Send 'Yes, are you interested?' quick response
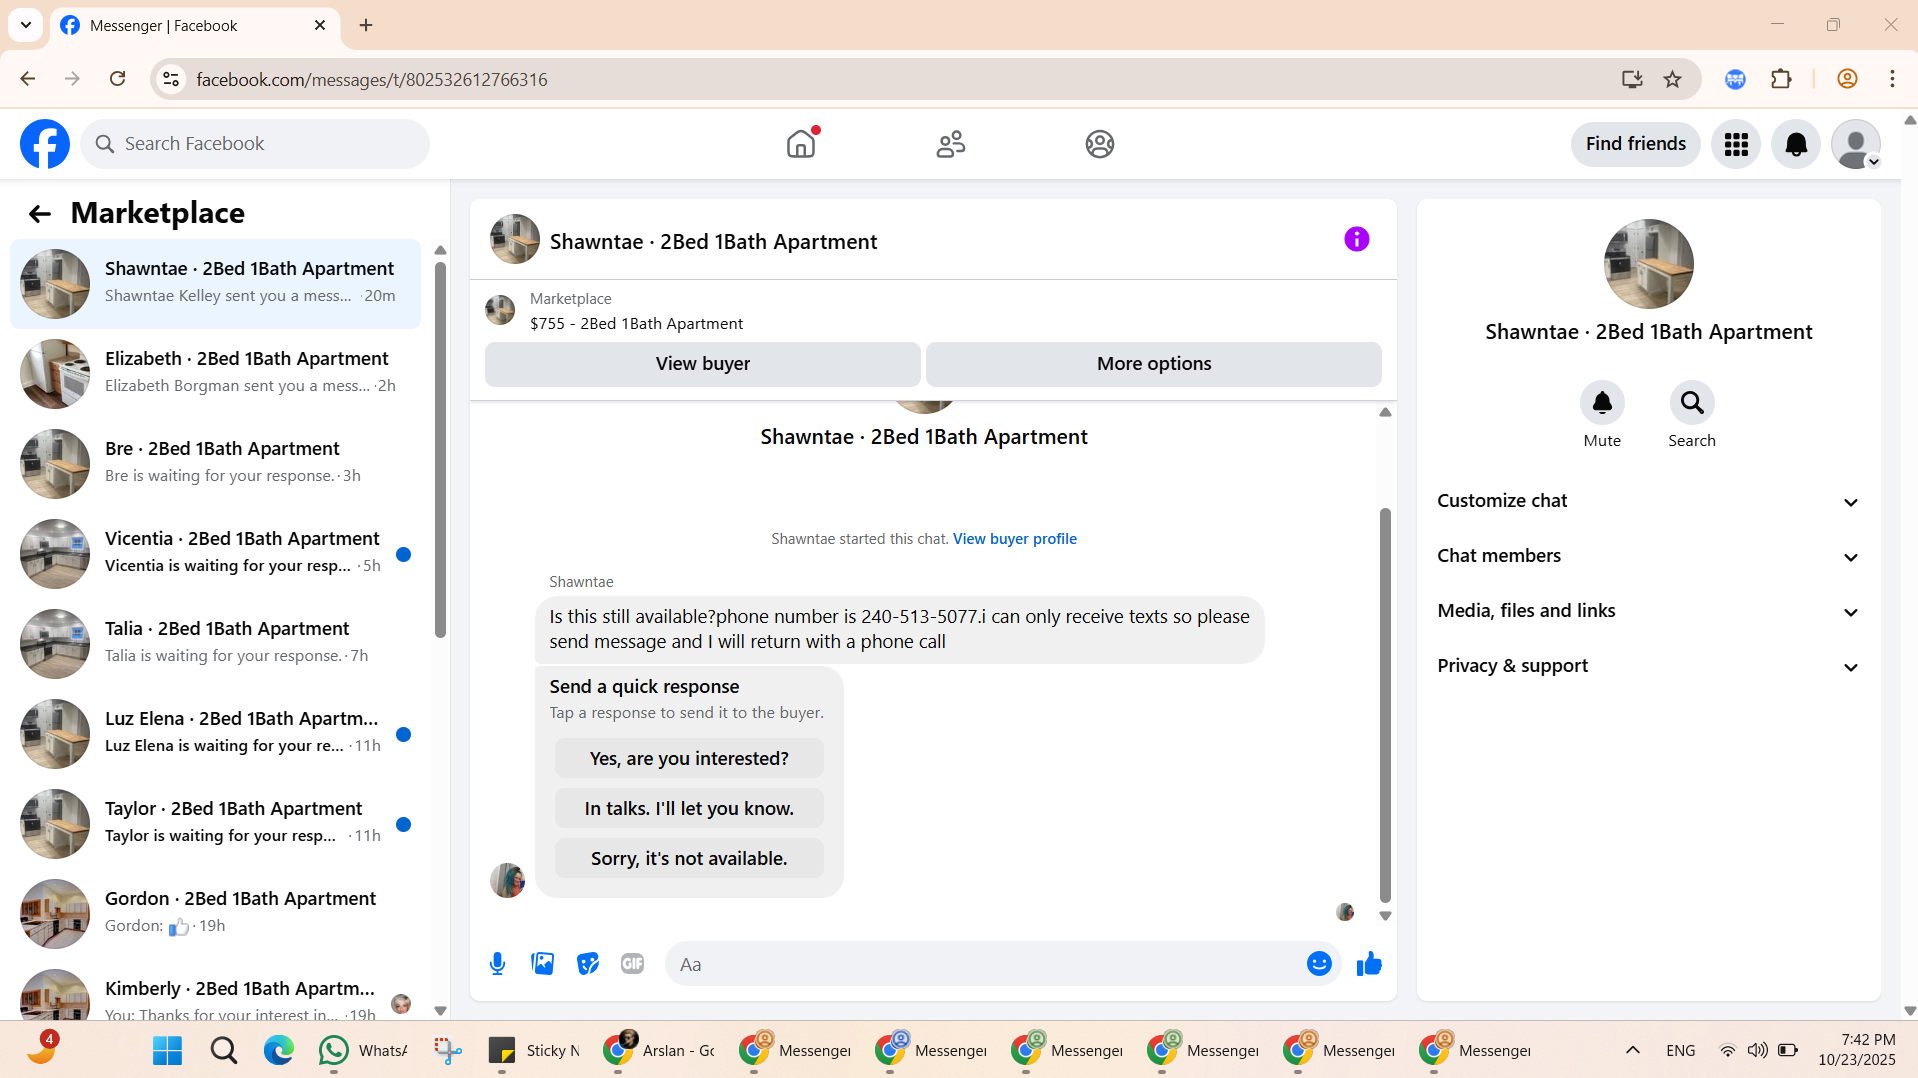Screen dimensions: 1918x1078 689,759
